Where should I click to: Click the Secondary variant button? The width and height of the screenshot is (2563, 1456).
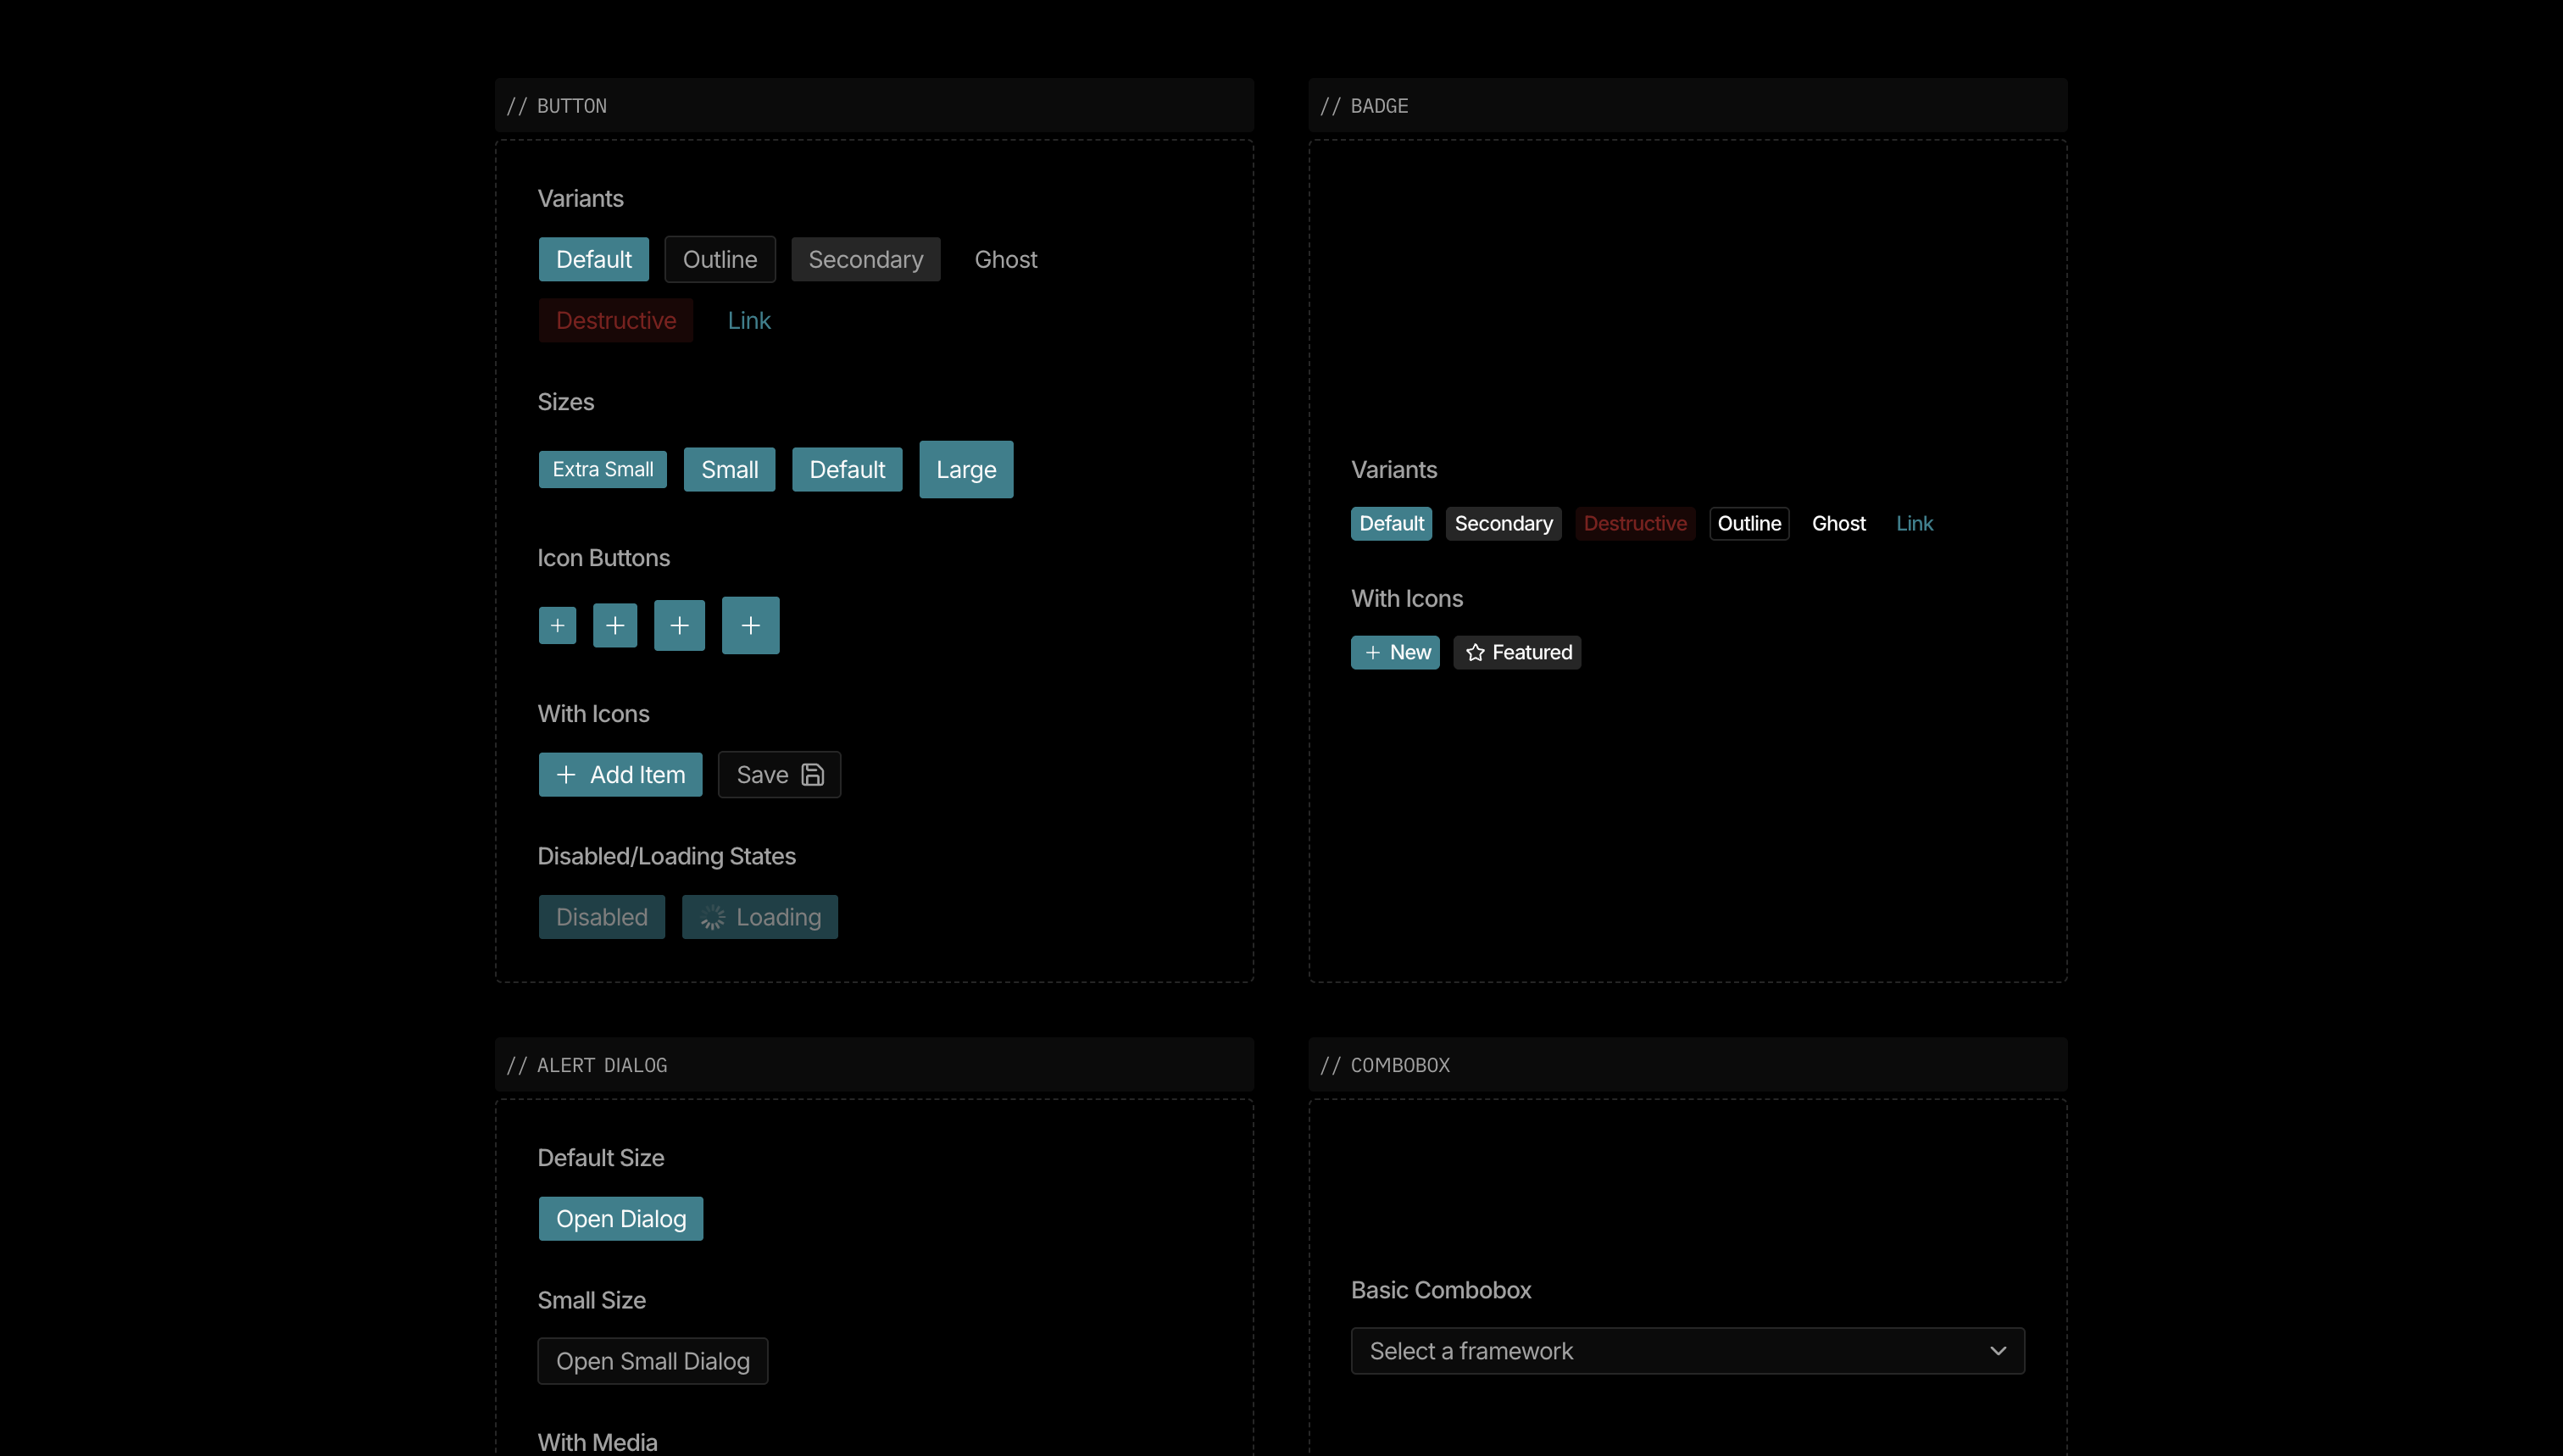point(866,260)
